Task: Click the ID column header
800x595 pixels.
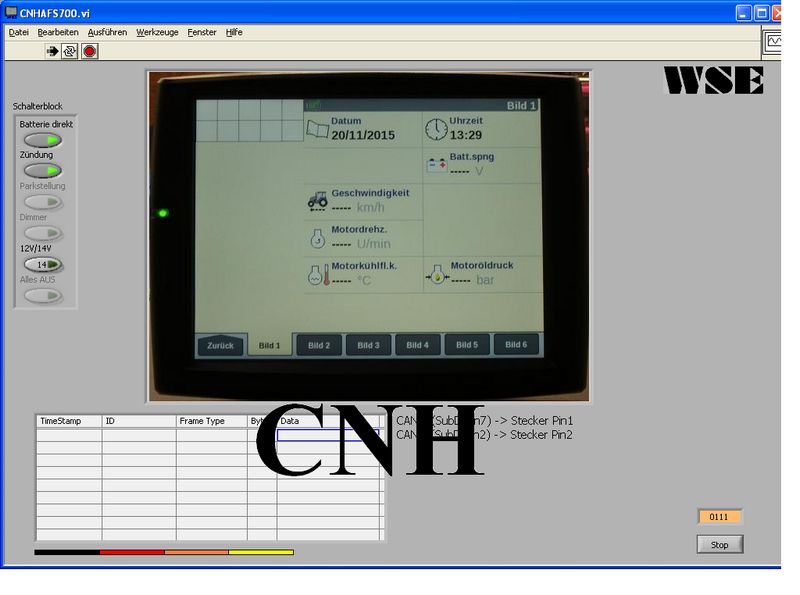Action: tap(139, 421)
